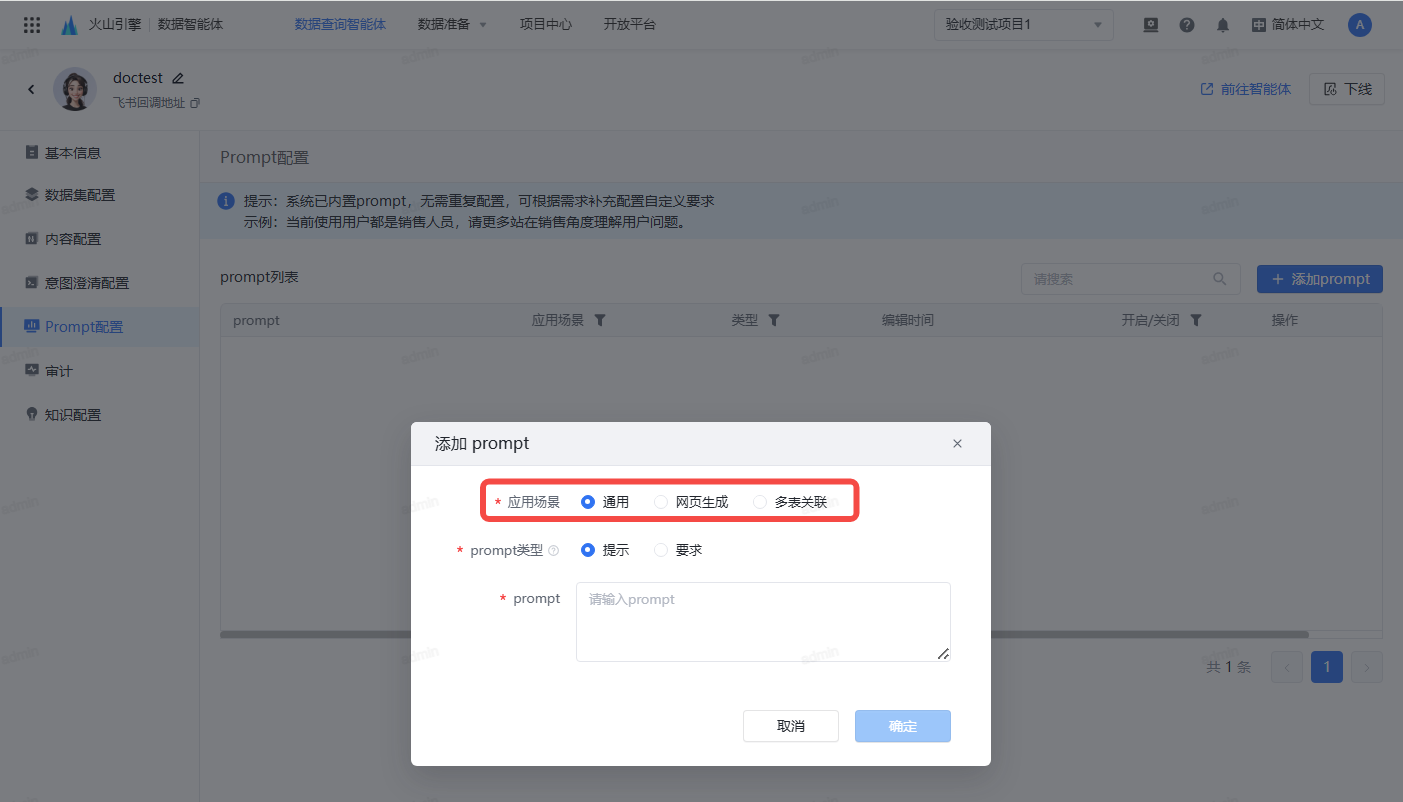Image resolution: width=1403 pixels, height=802 pixels.
Task: Open the 验收测试项目1 project dropdown
Action: [x=1024, y=25]
